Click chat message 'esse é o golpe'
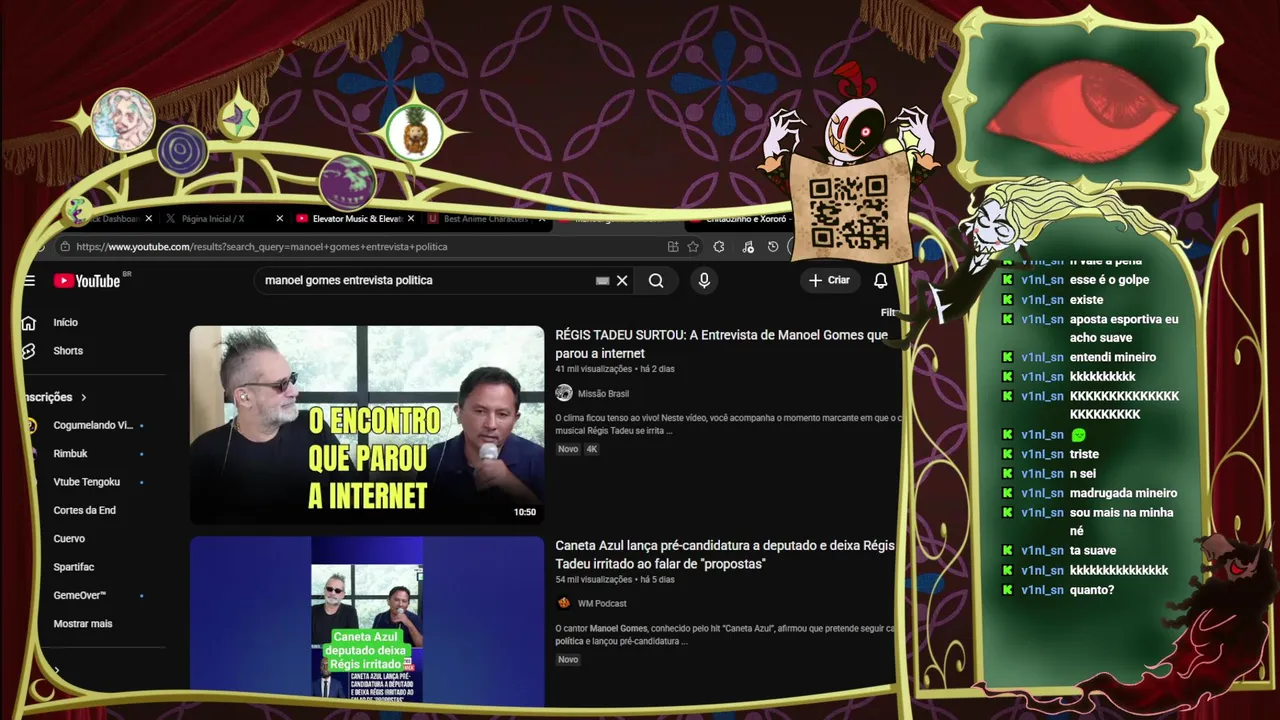This screenshot has width=1280, height=720. click(x=1109, y=280)
